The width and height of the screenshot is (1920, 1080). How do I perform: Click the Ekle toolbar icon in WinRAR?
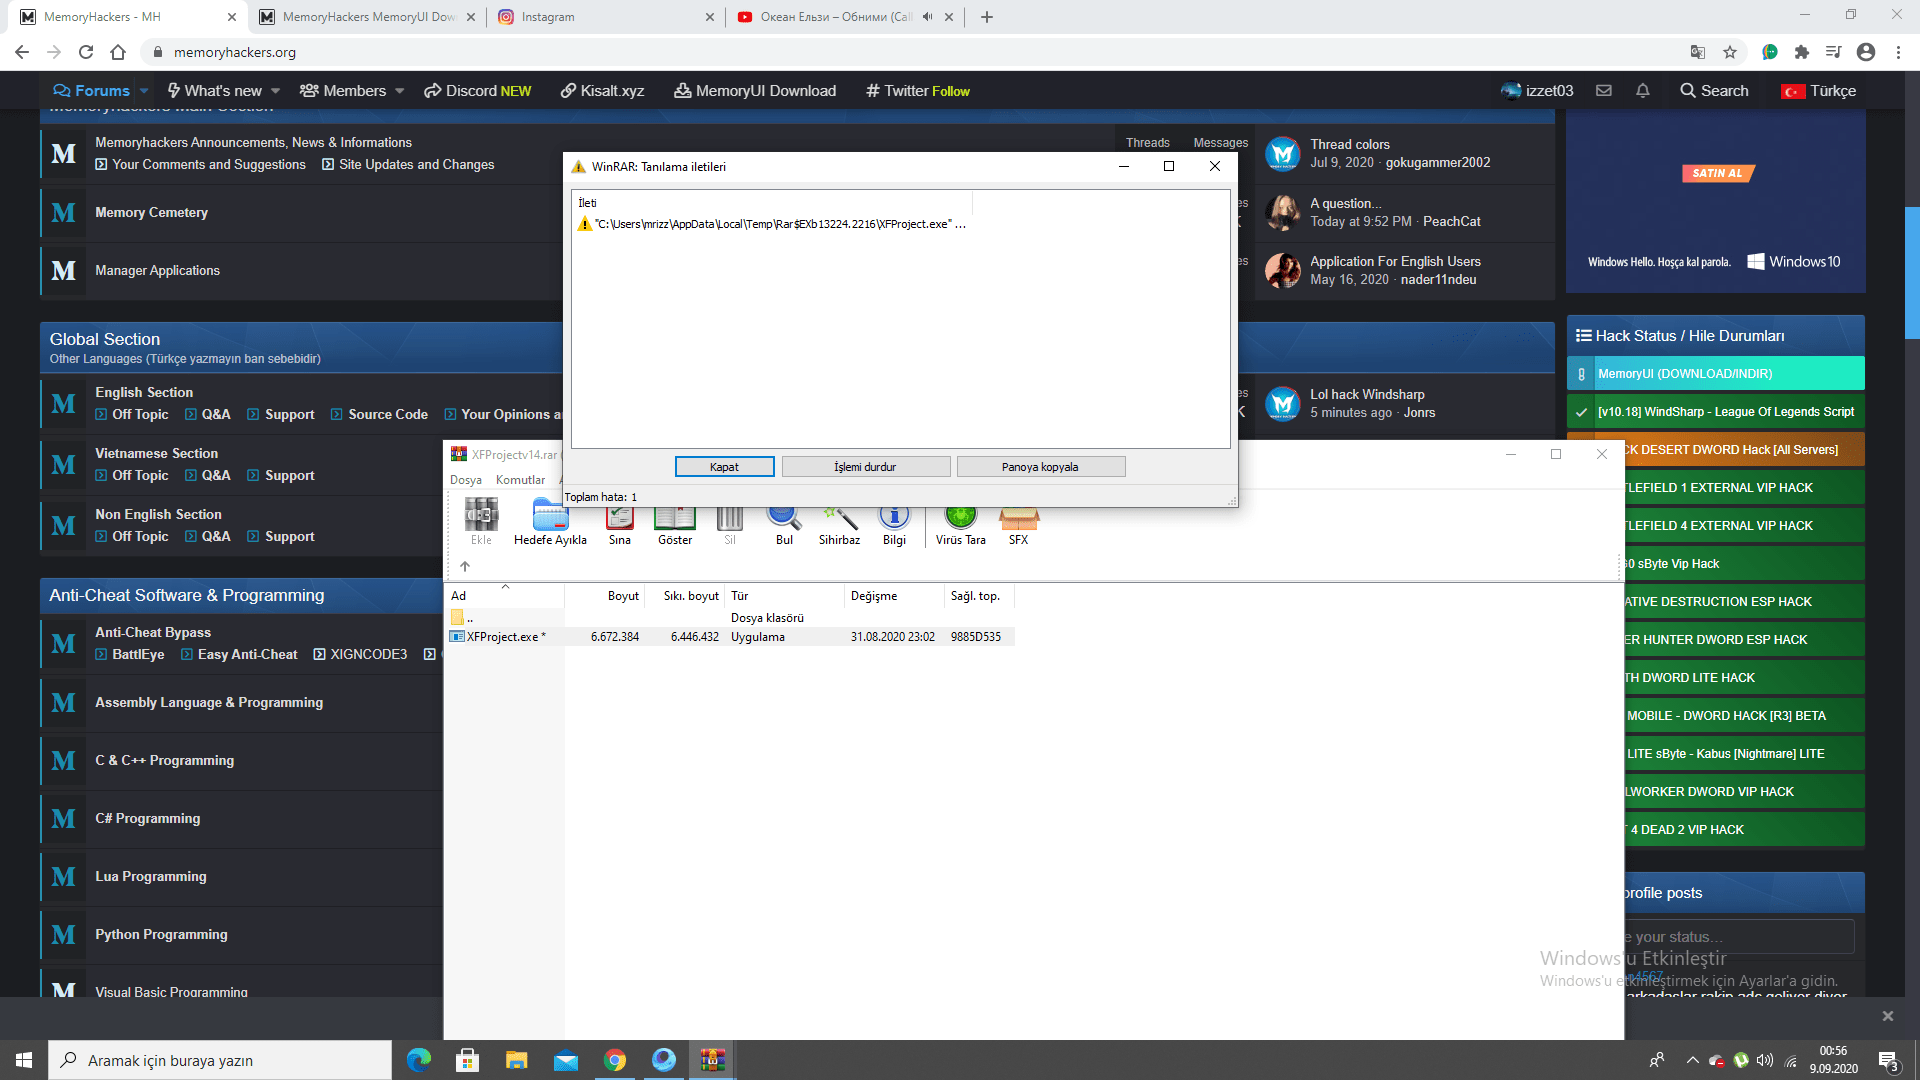point(481,524)
